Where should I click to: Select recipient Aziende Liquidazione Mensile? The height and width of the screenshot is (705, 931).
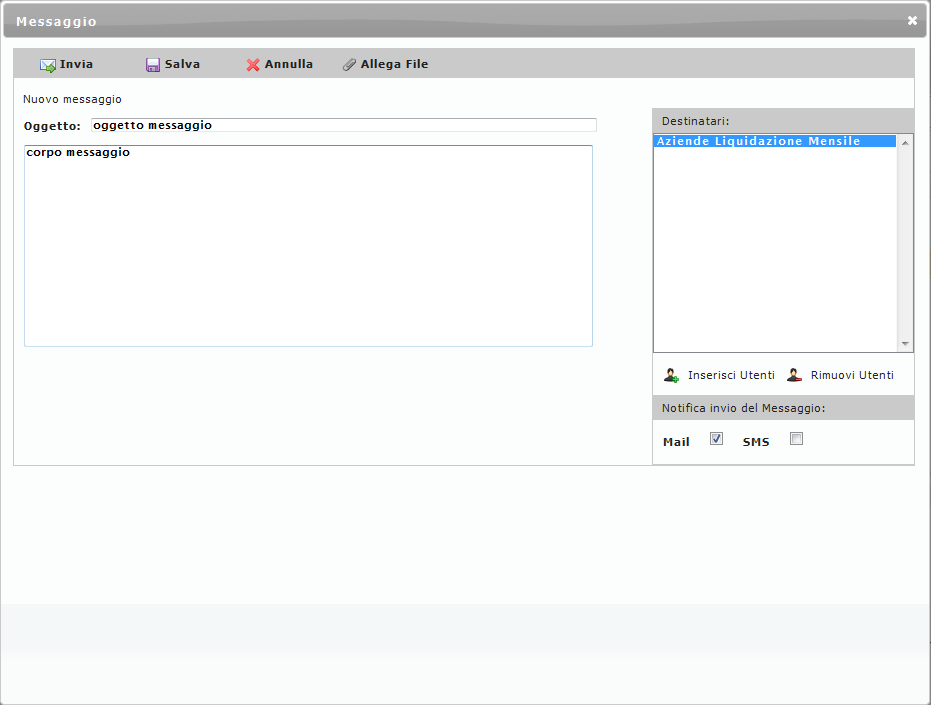(775, 141)
